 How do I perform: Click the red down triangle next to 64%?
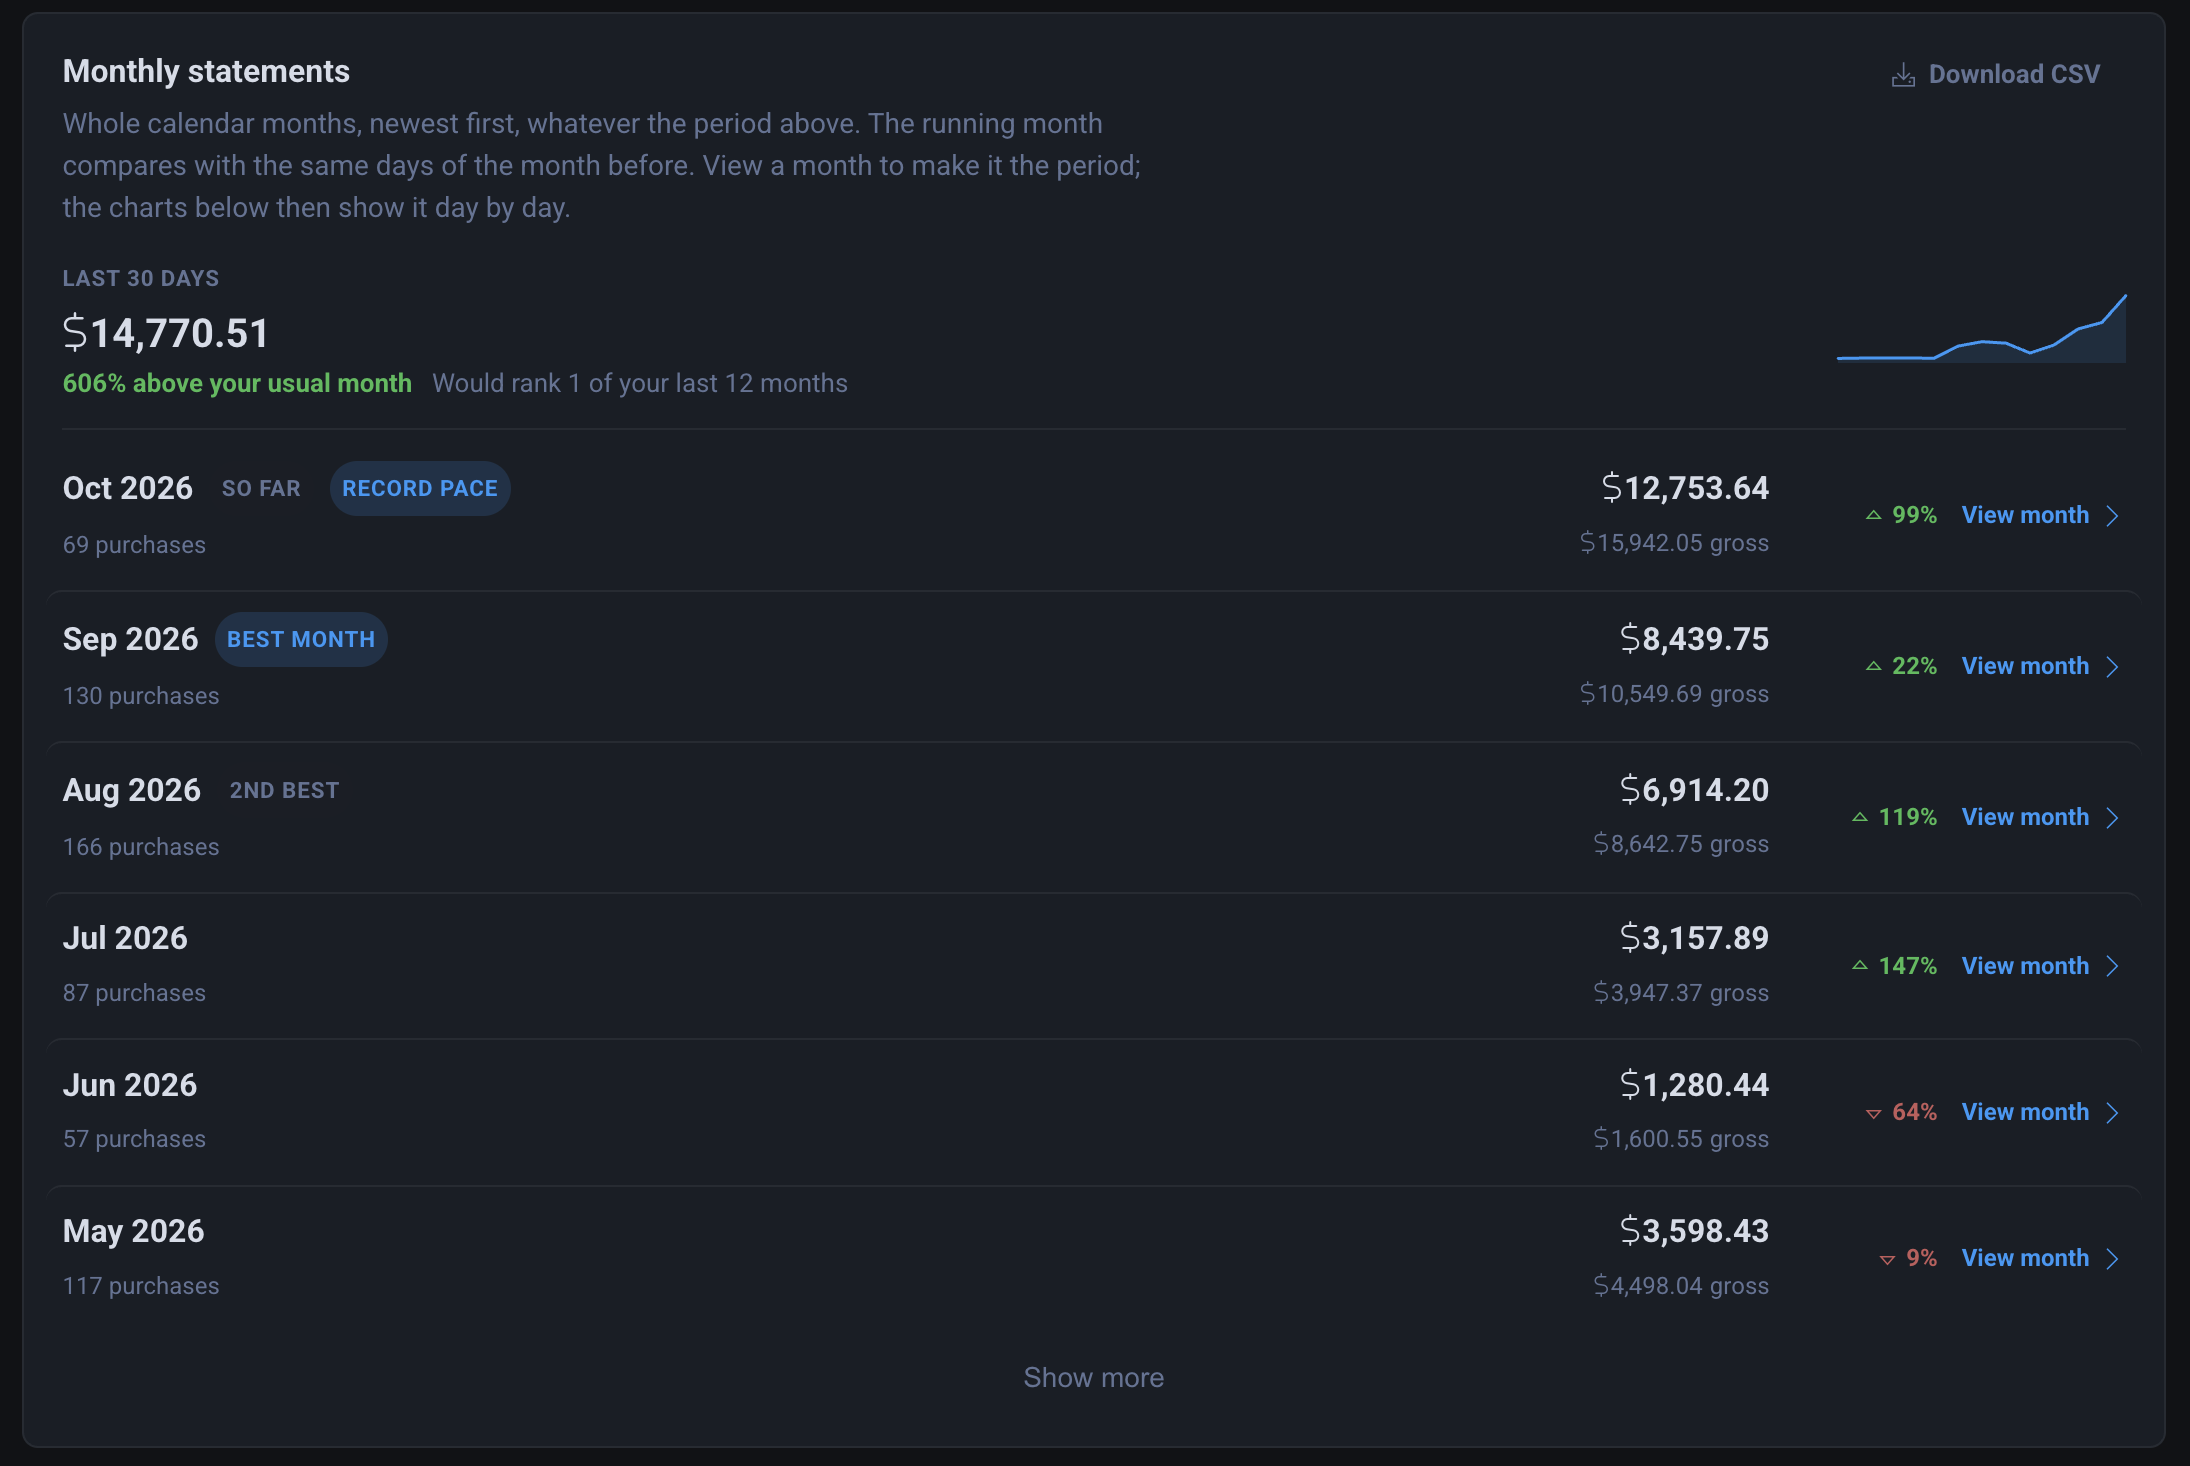1874,1114
